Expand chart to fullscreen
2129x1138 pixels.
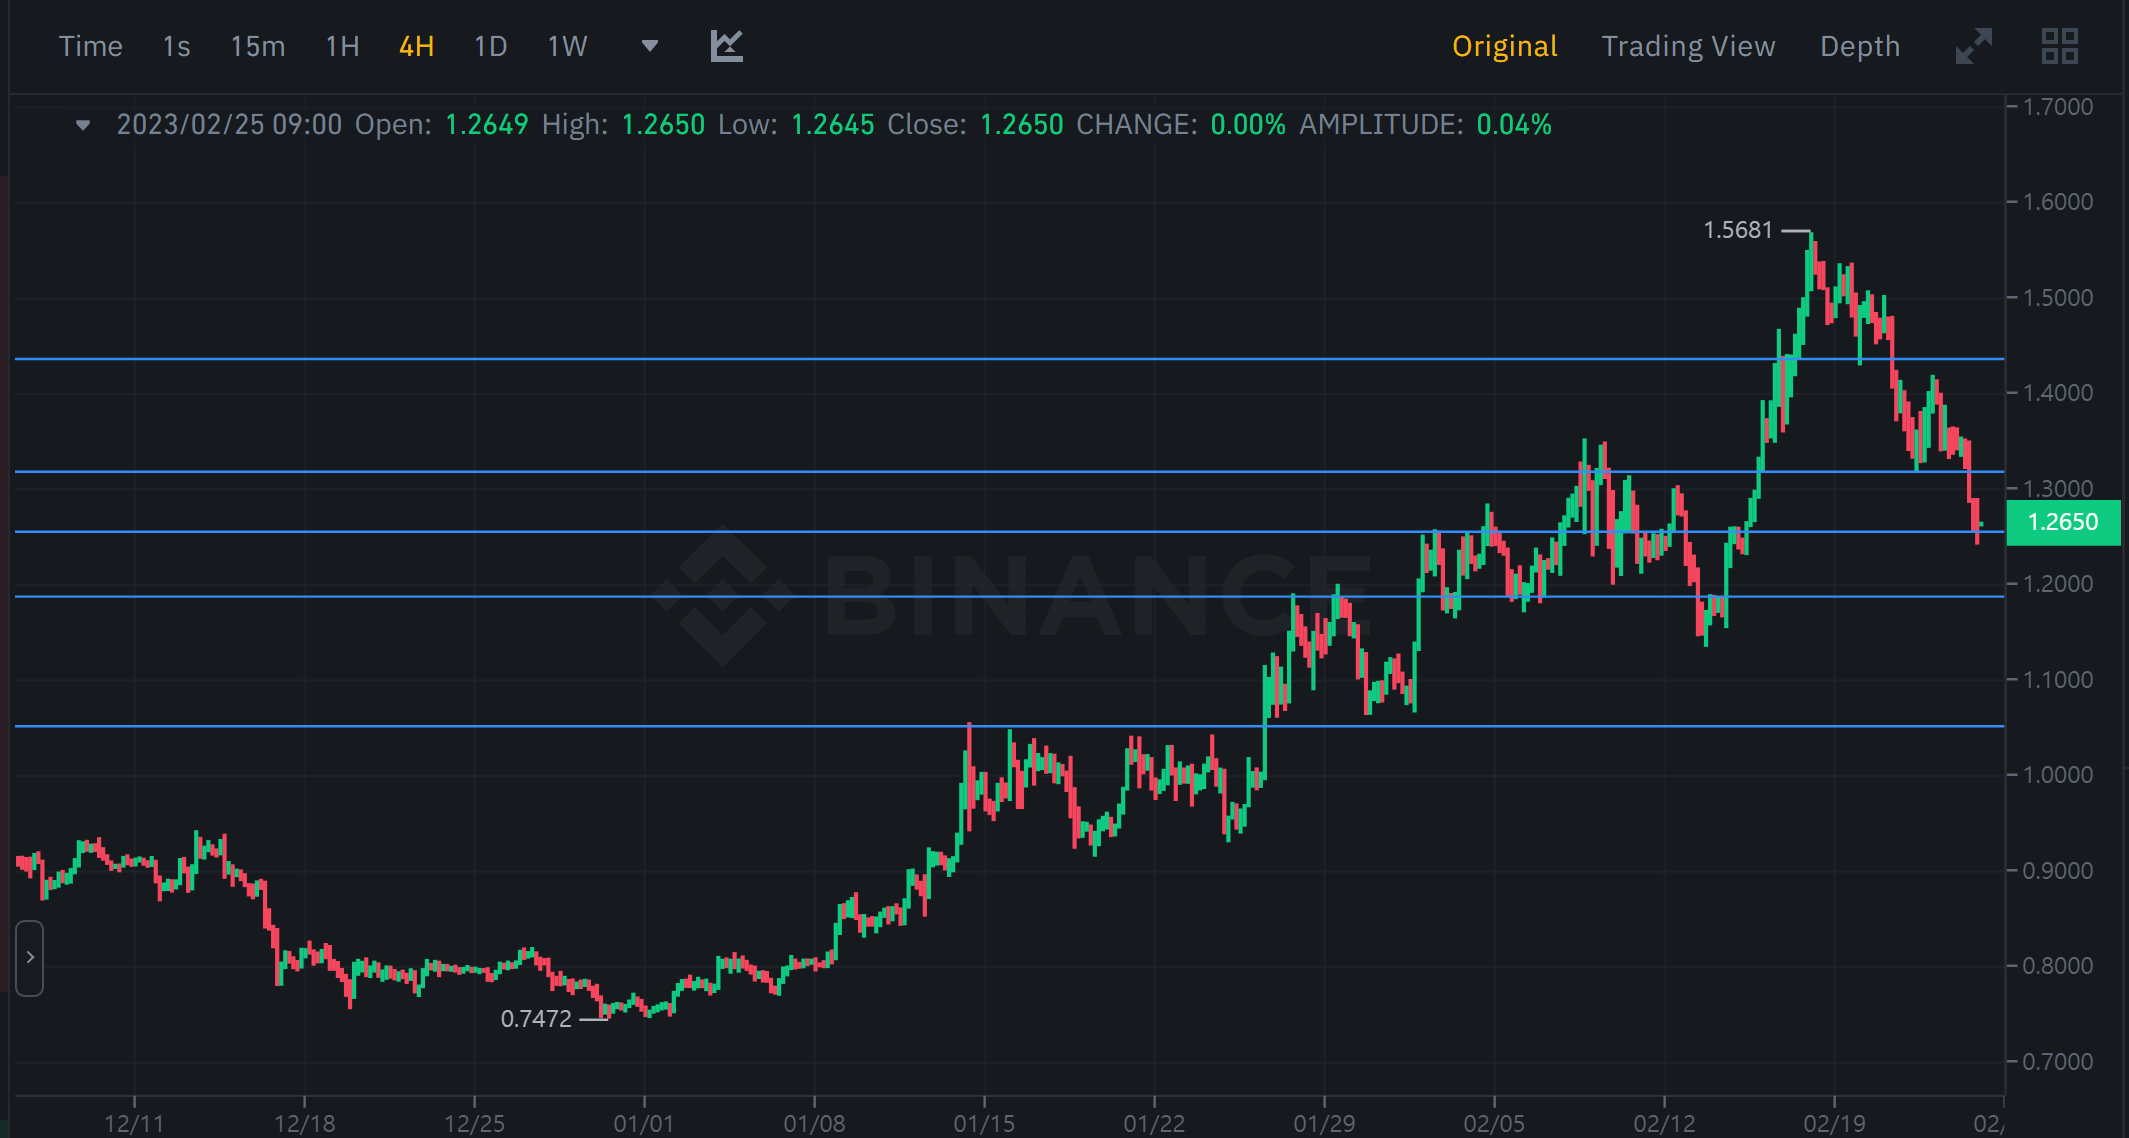1973,46
